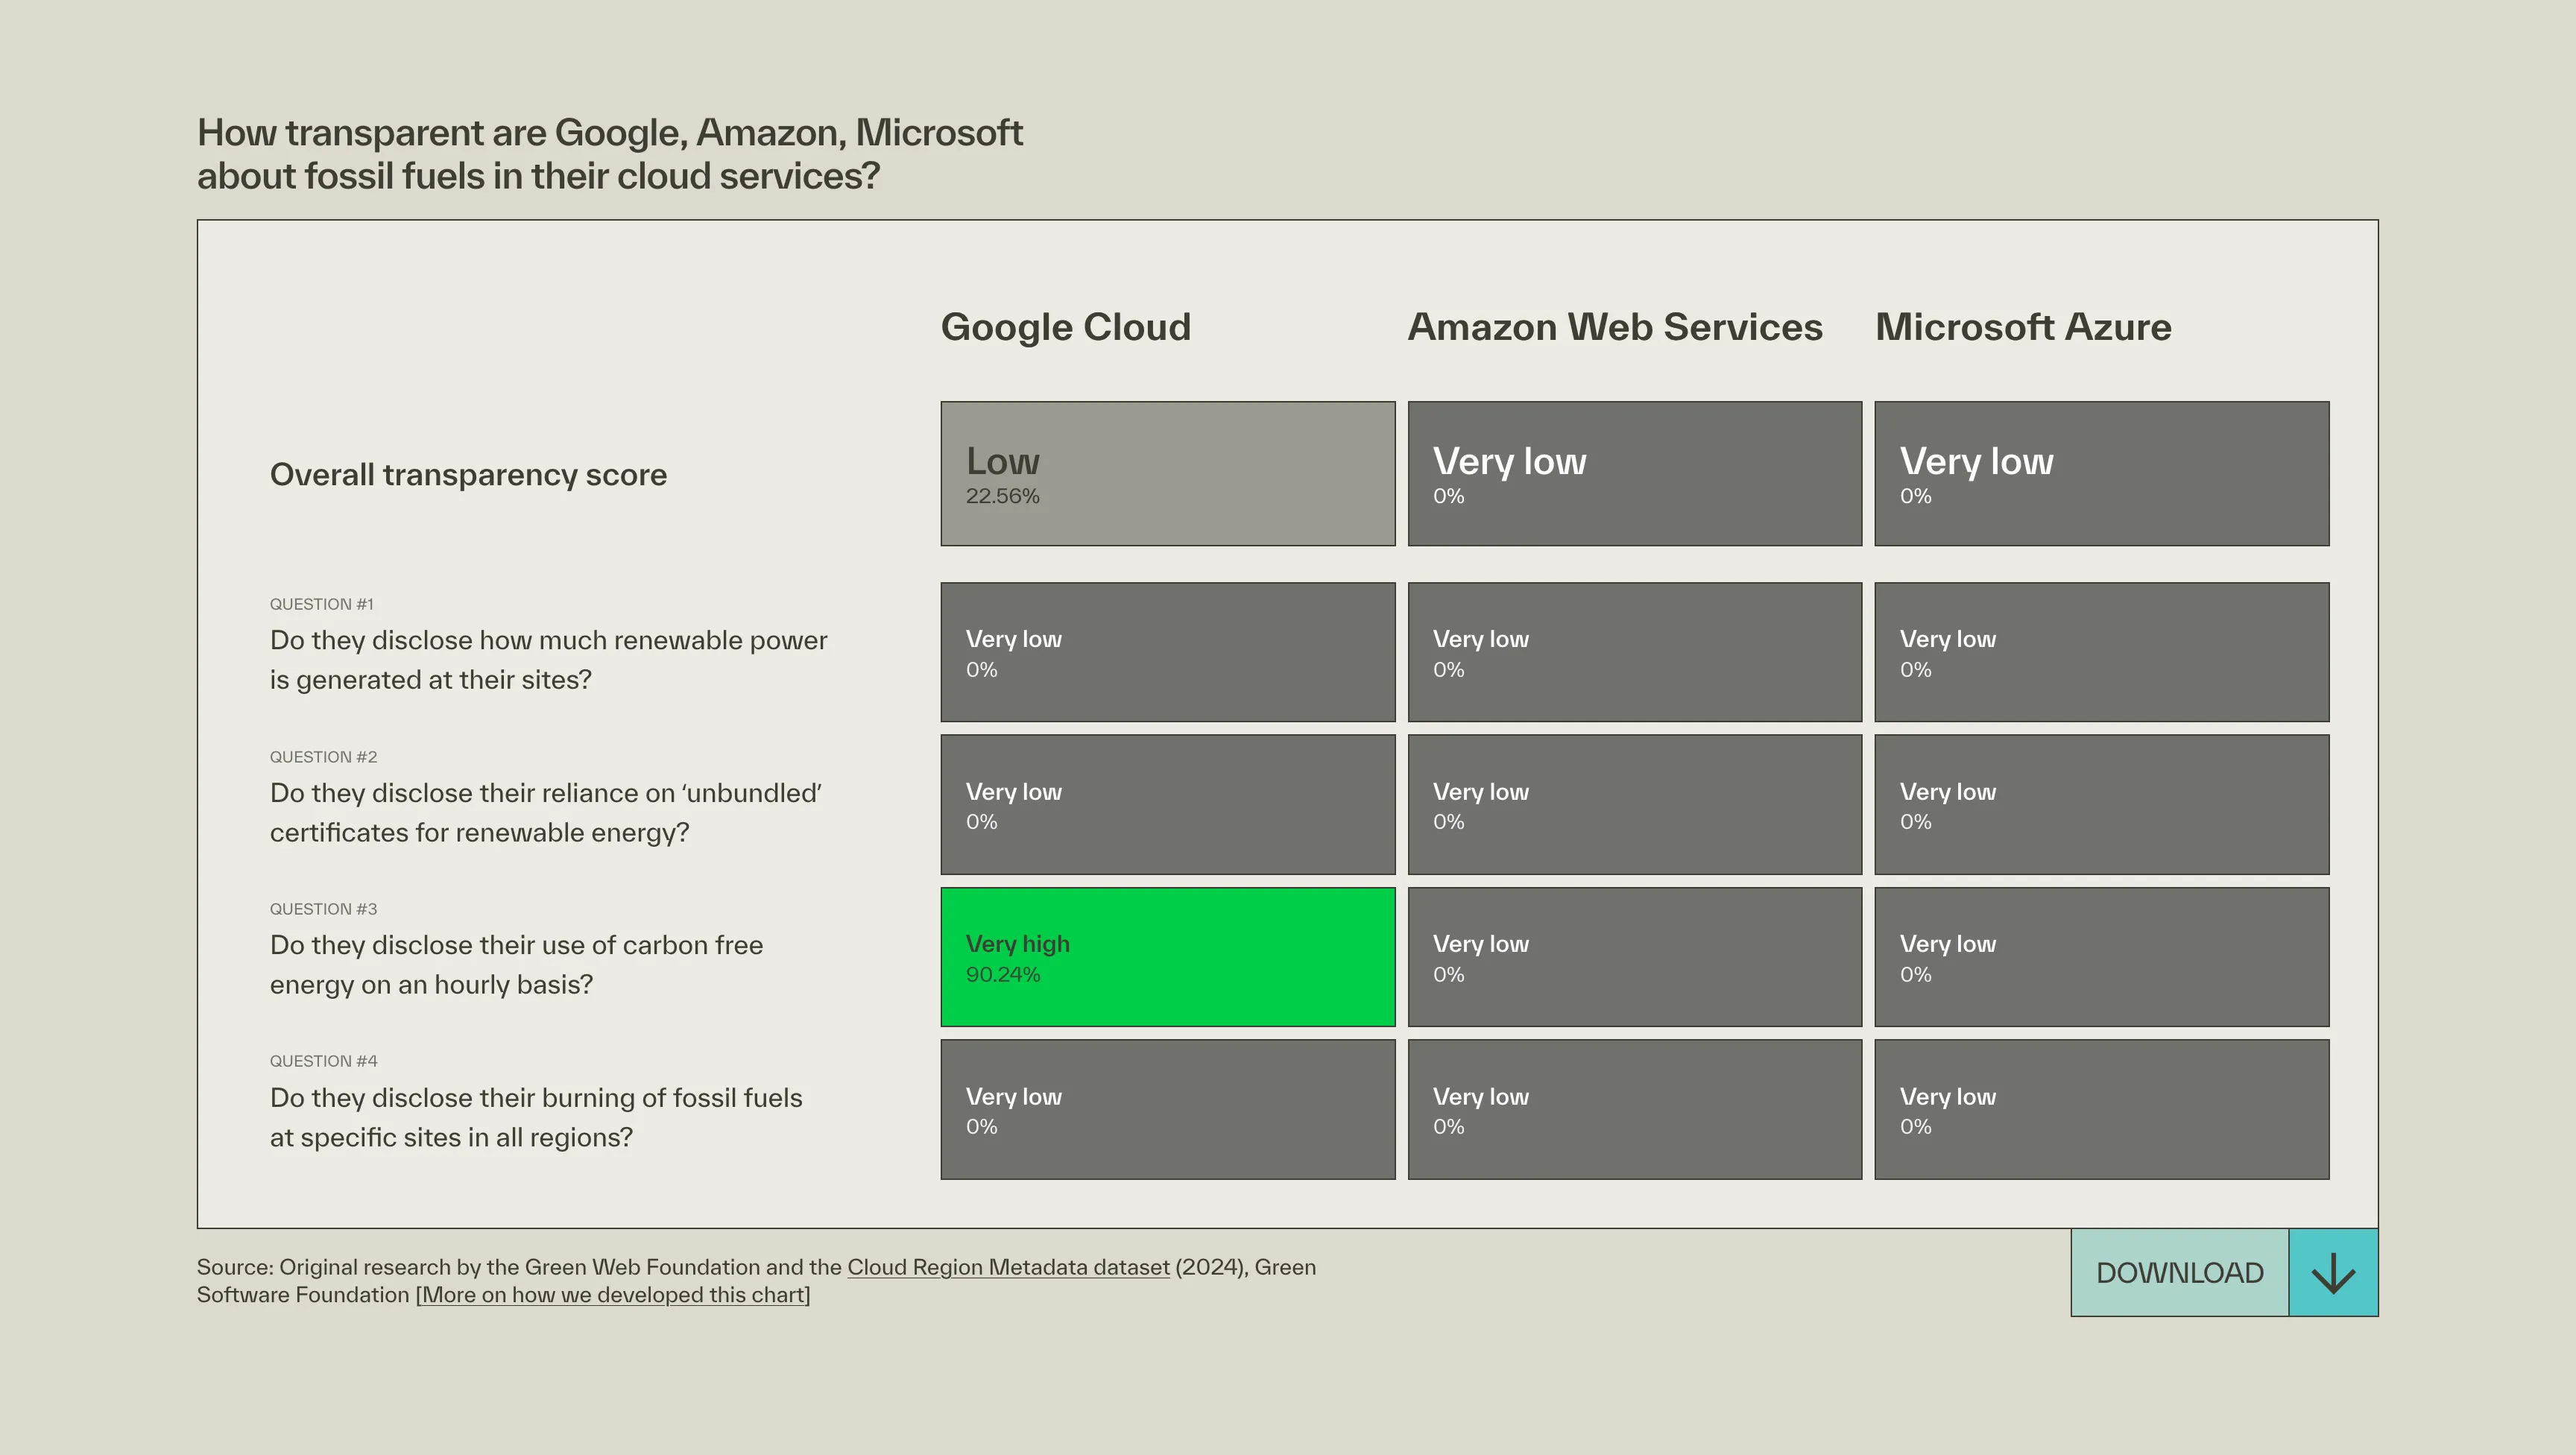Click Amazon Web Services' overall Very low cell

1634,474
